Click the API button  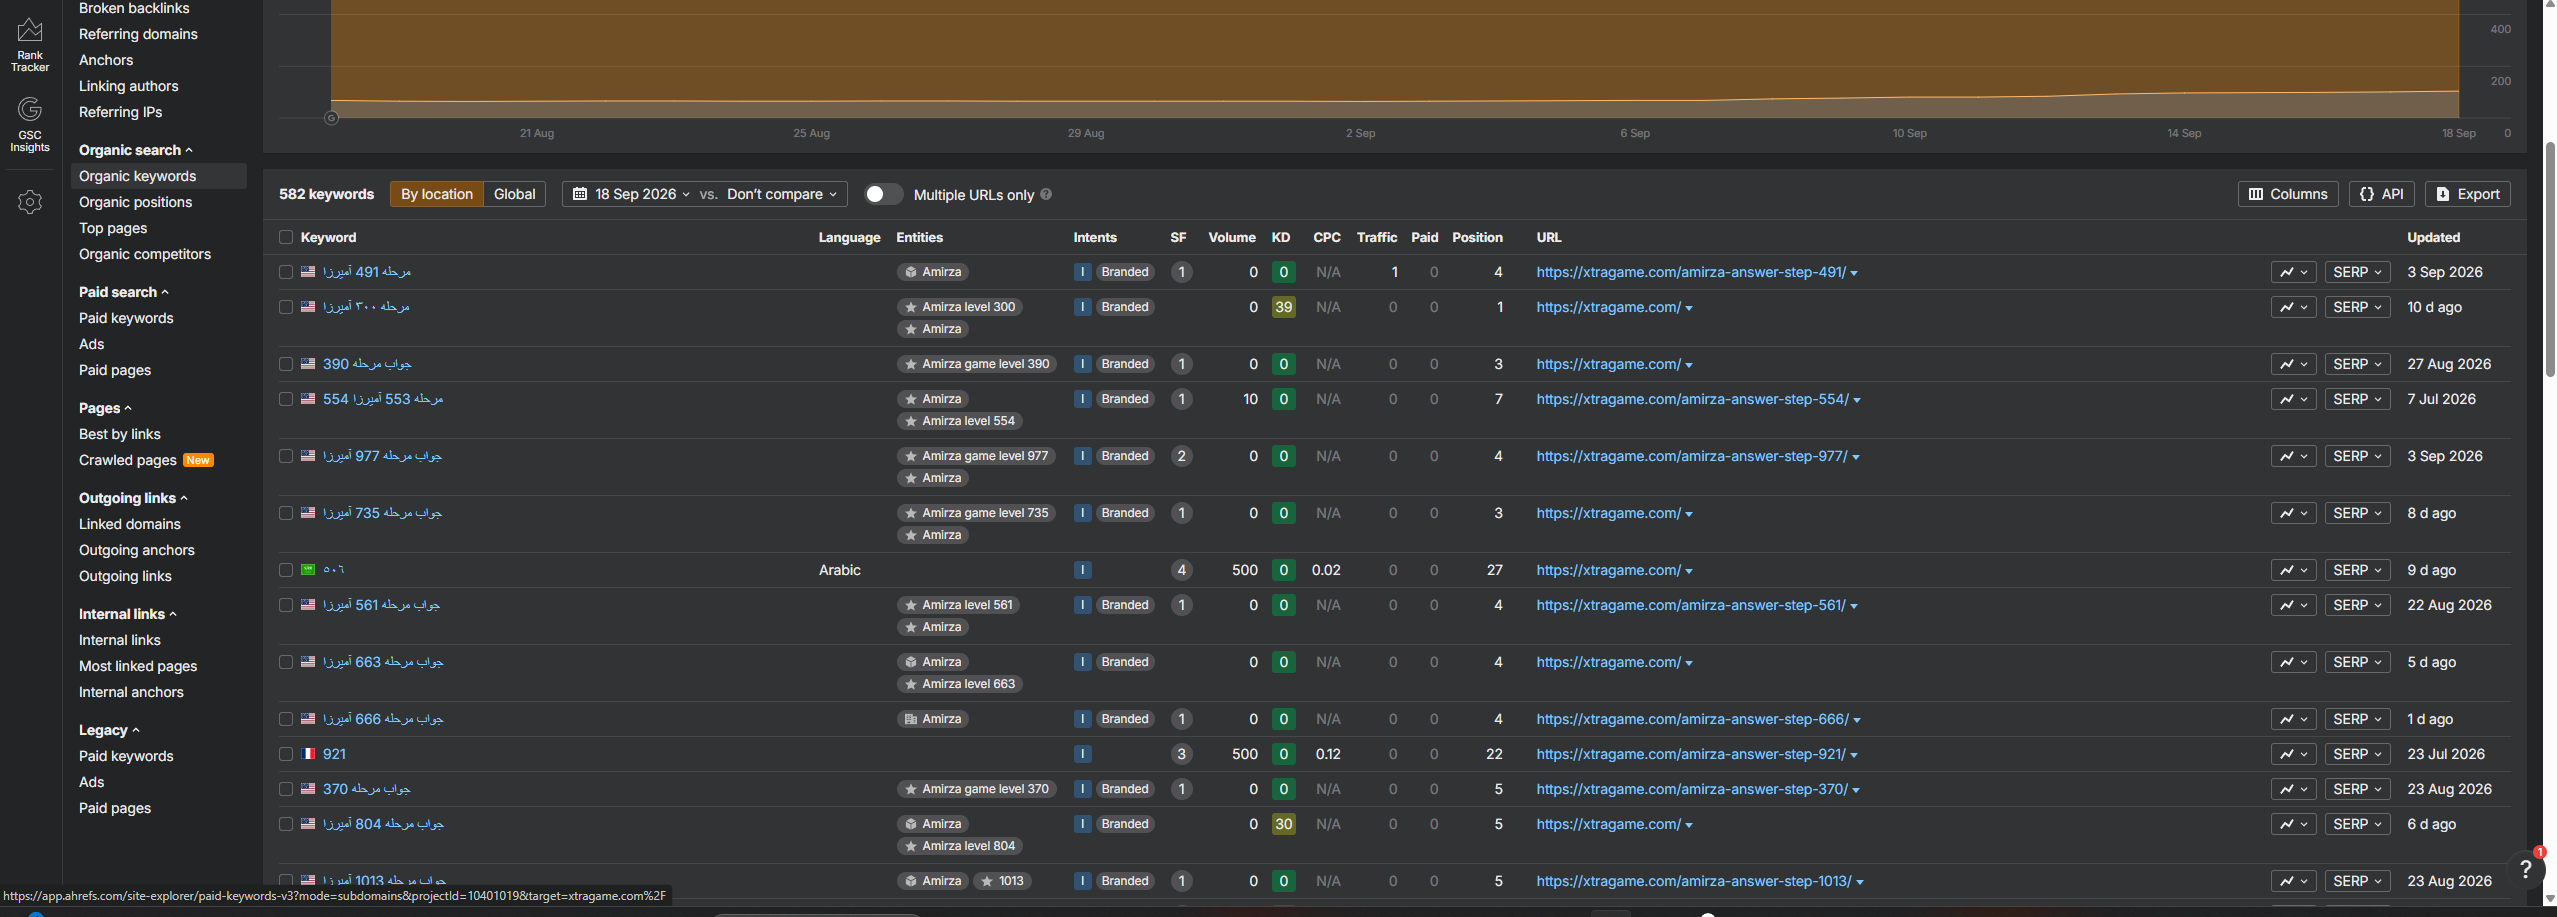click(2382, 194)
